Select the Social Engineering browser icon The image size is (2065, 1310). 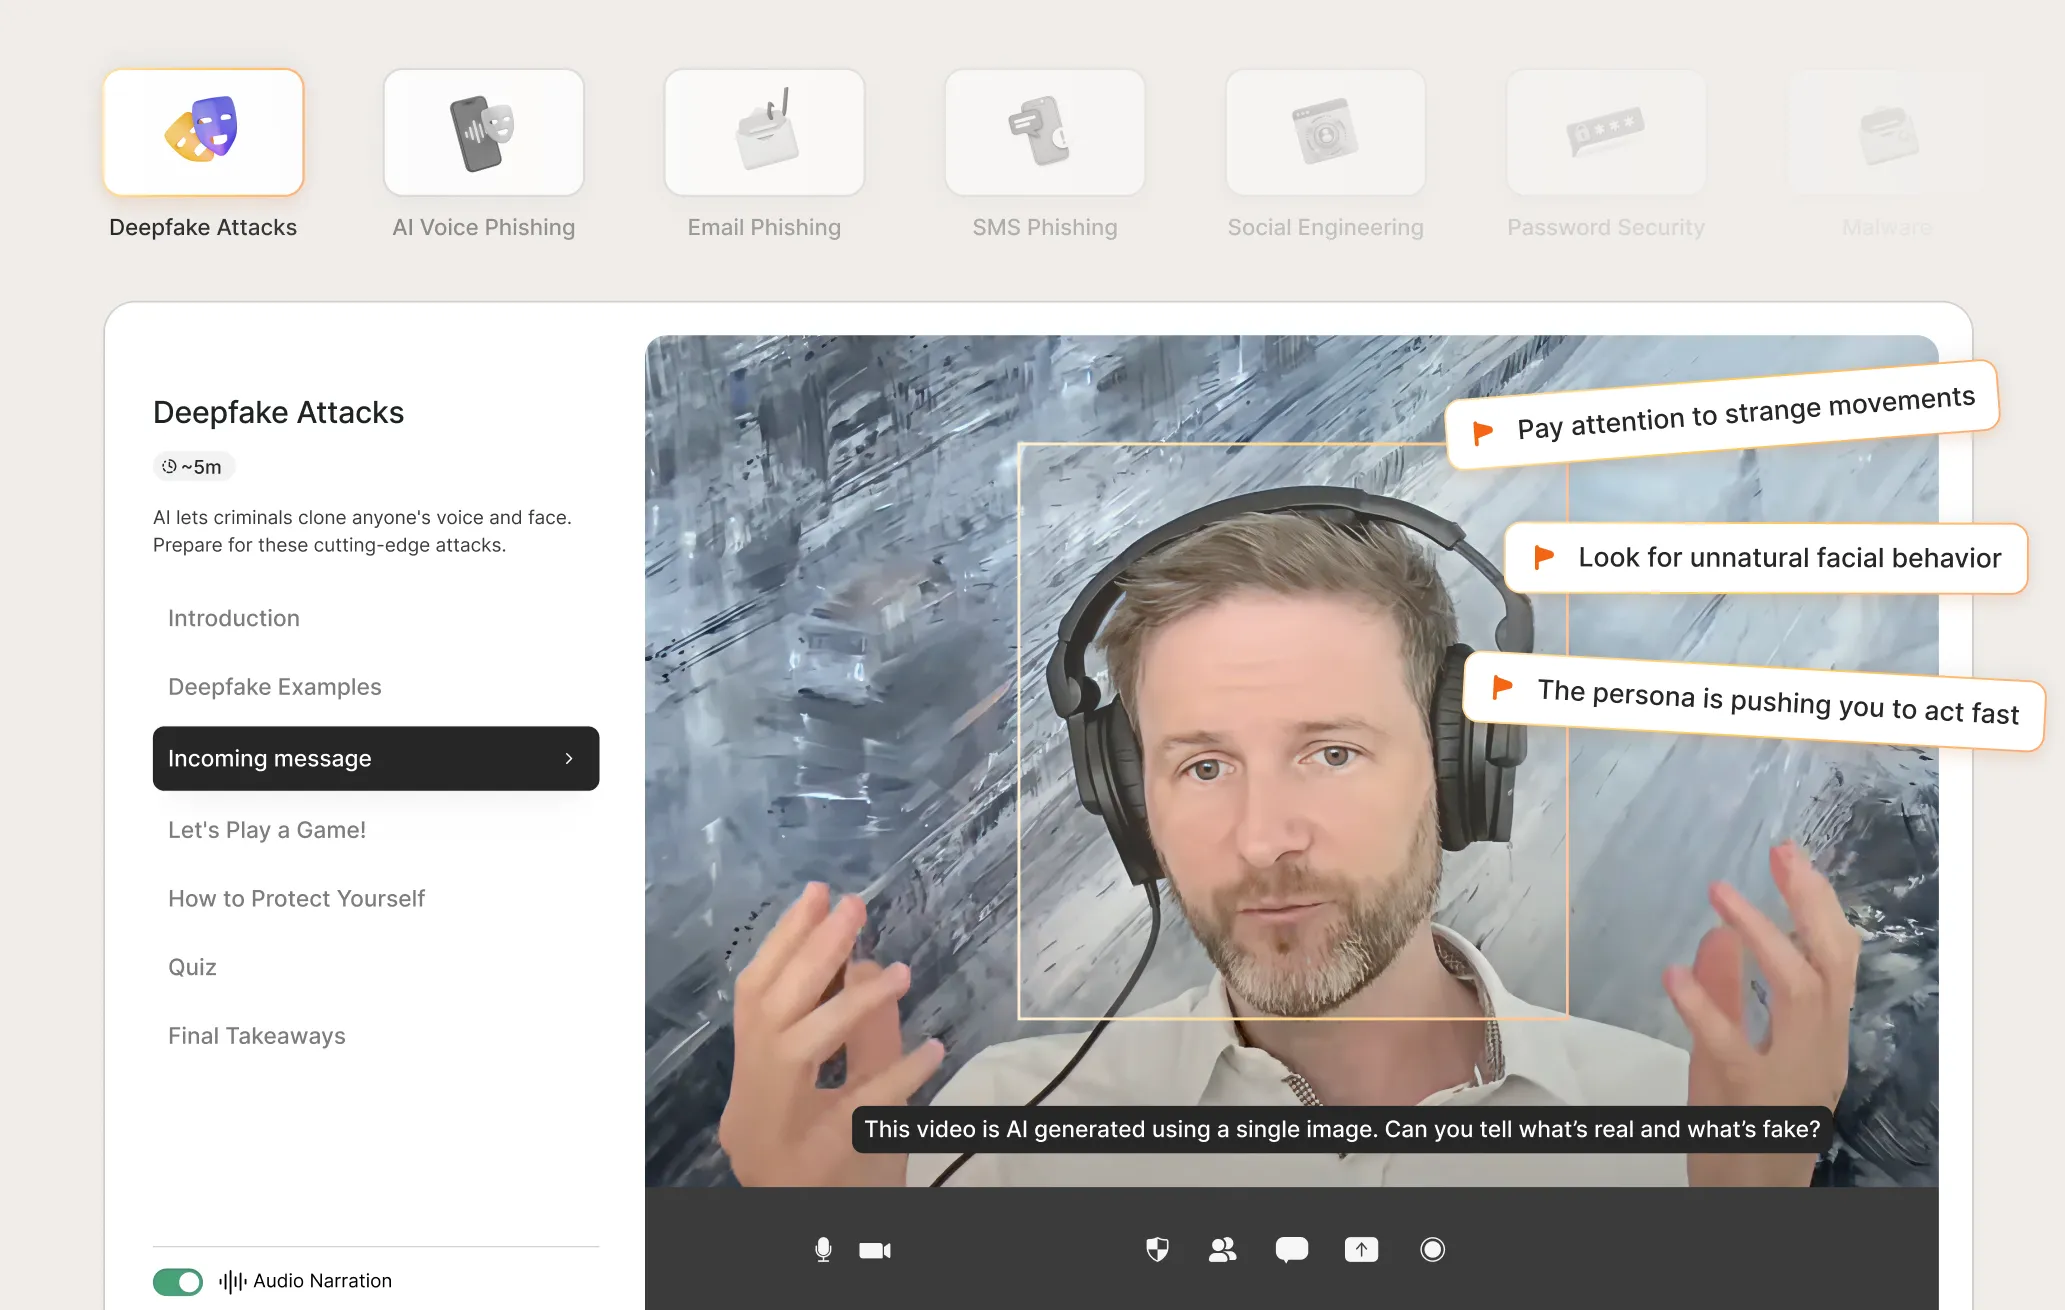[1325, 131]
